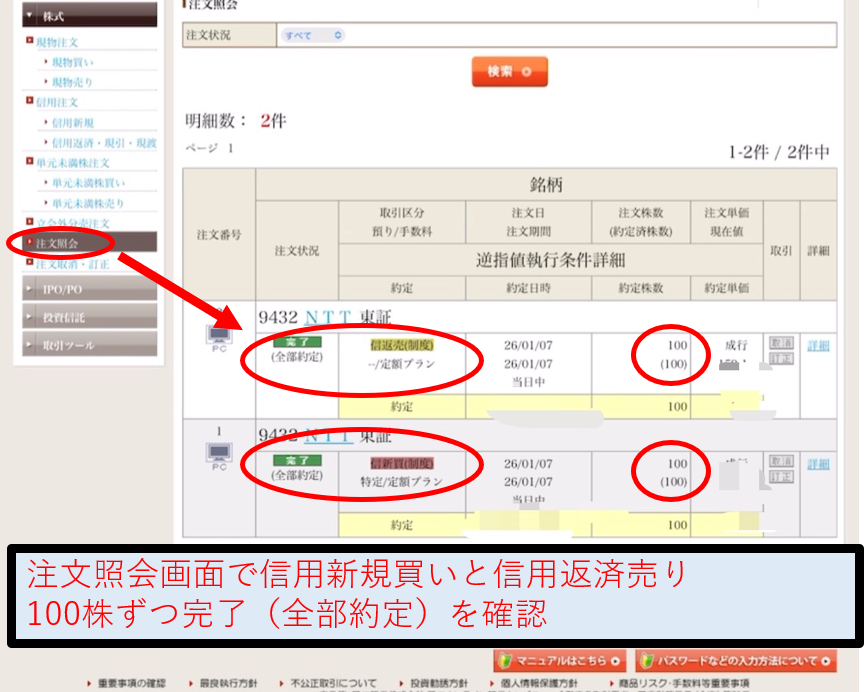This screenshot has width=864, height=692.
Task: Click the shield icon on パスワードなどの入力方法について button
Action: click(x=647, y=662)
